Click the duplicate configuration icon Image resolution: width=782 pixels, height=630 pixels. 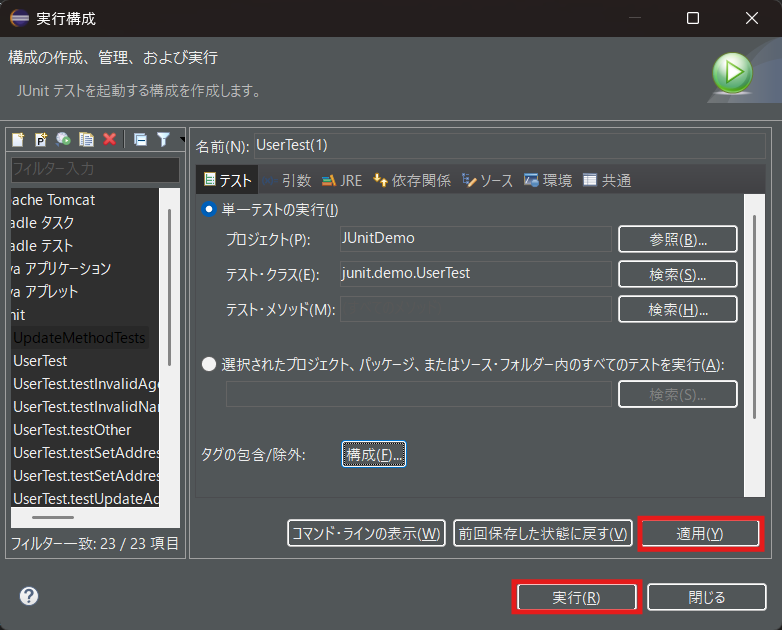pos(86,140)
